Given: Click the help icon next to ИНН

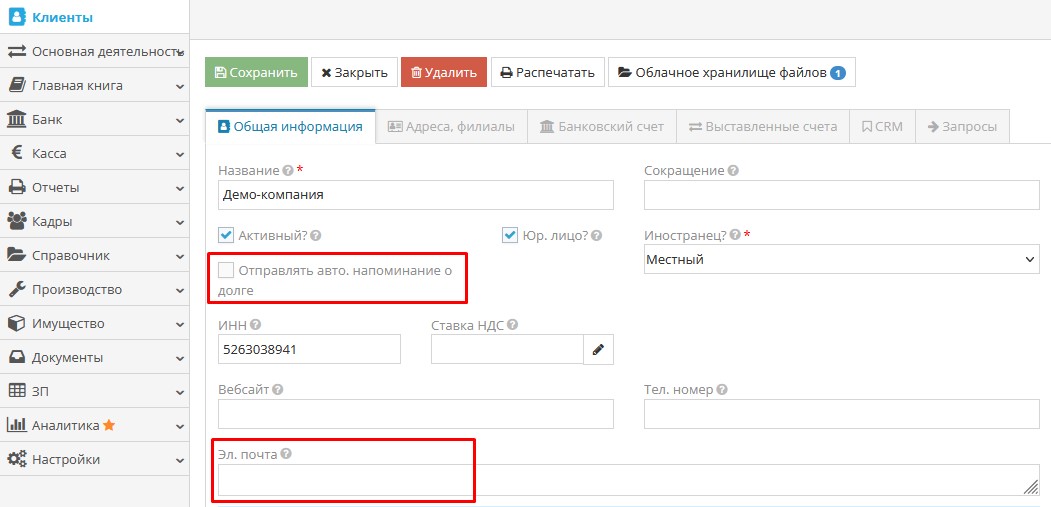Looking at the screenshot, I should tap(255, 325).
